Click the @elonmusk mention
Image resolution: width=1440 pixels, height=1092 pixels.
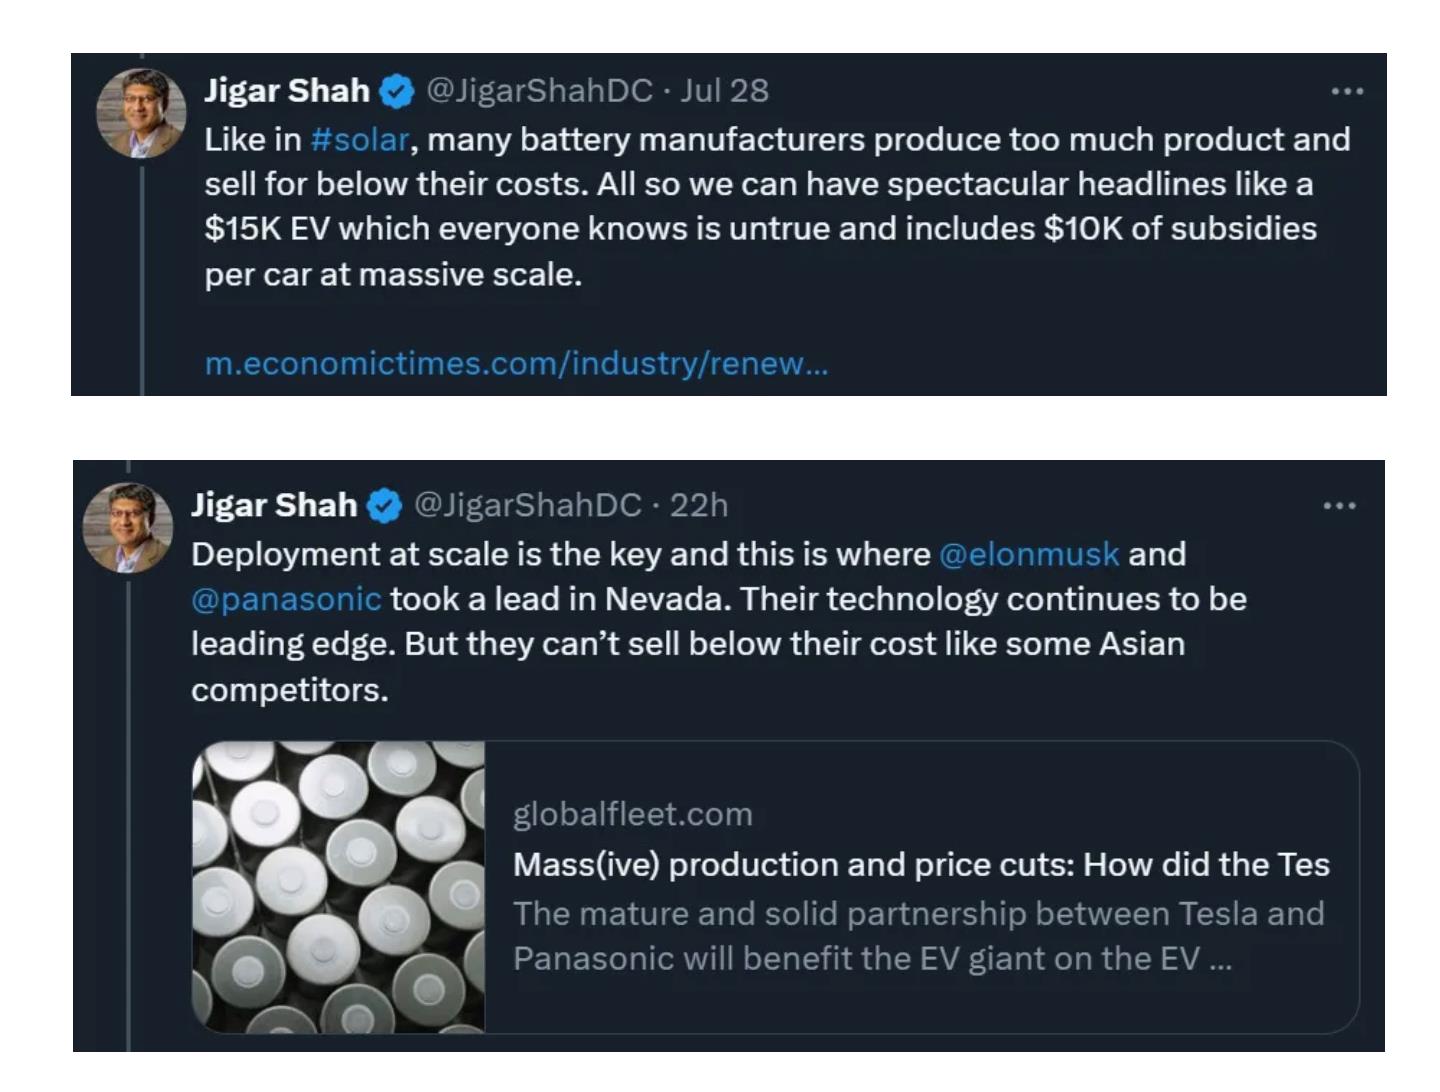pyautogui.click(x=1029, y=554)
